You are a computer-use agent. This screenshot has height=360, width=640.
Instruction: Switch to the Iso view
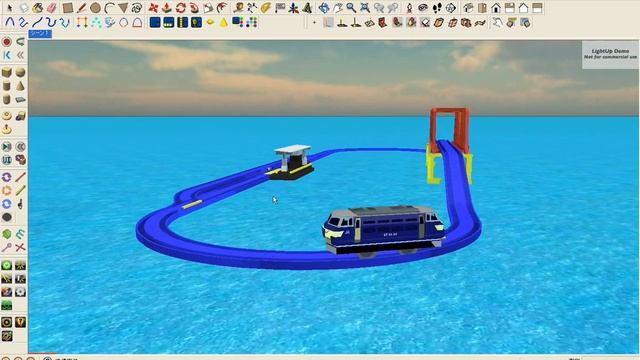pos(468,8)
